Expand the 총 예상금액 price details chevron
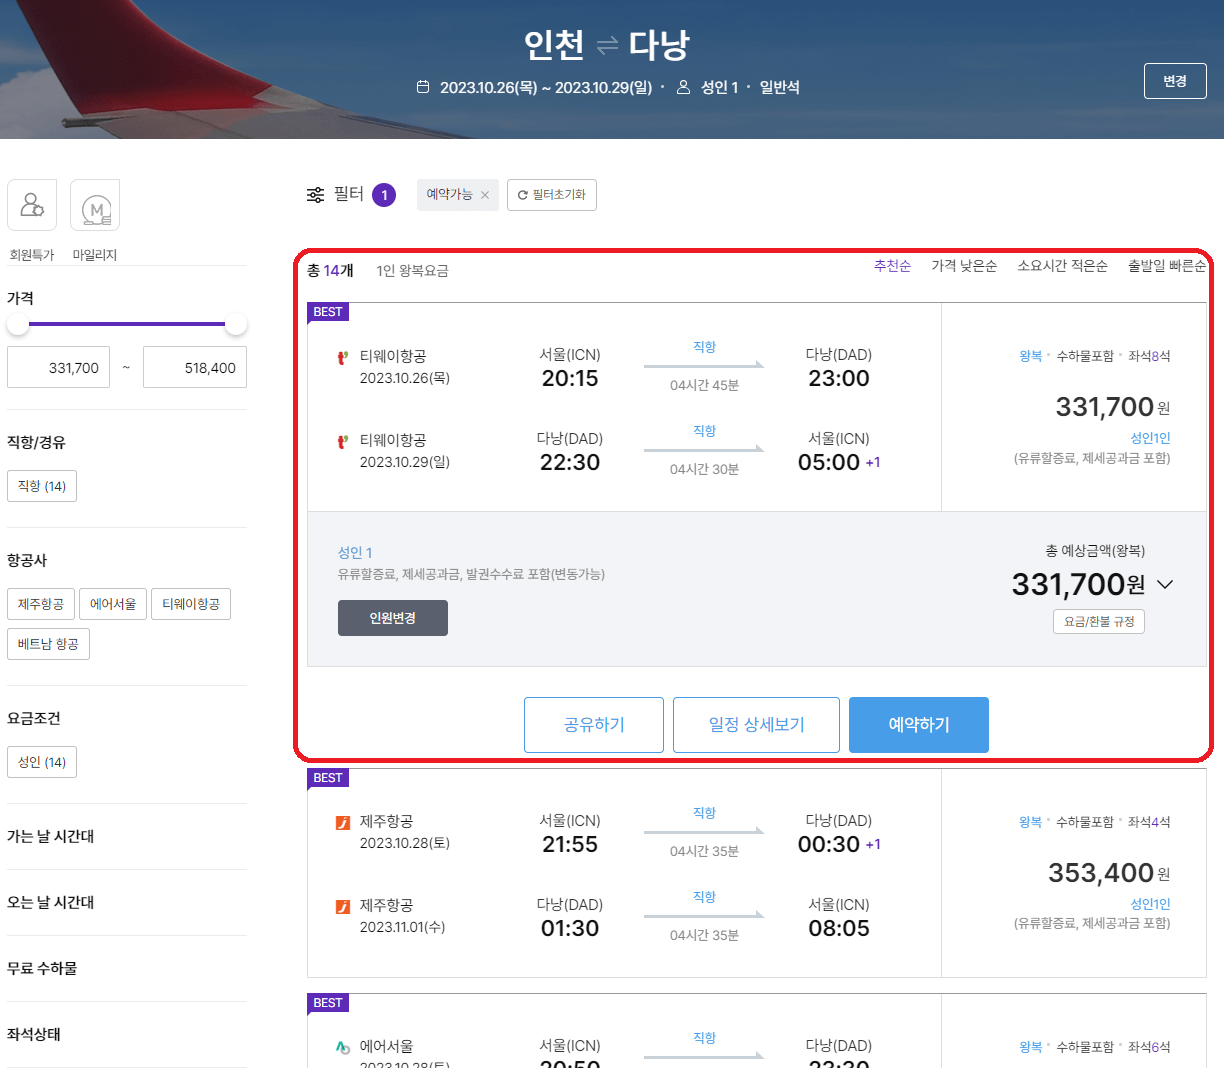The height and width of the screenshot is (1068, 1224). (1165, 585)
